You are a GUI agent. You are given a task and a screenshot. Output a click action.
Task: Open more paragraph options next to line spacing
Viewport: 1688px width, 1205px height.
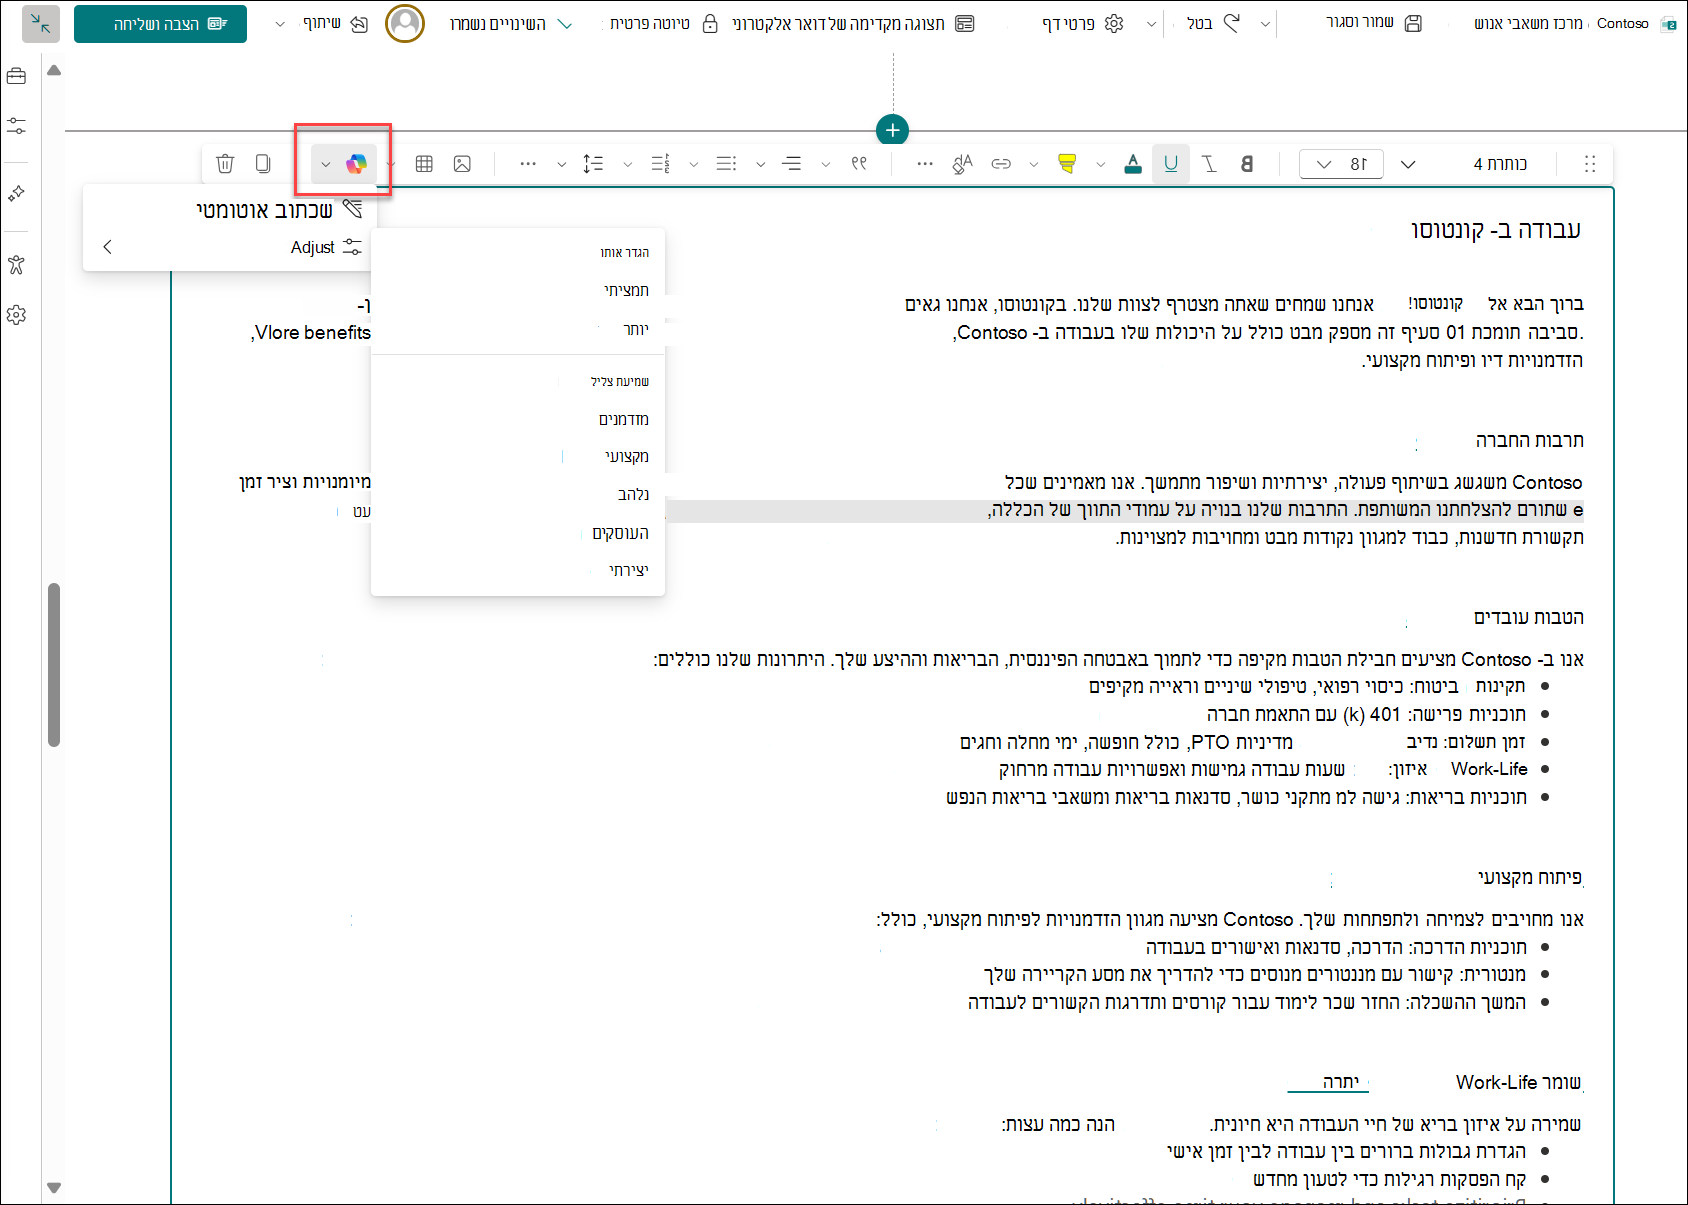point(528,164)
